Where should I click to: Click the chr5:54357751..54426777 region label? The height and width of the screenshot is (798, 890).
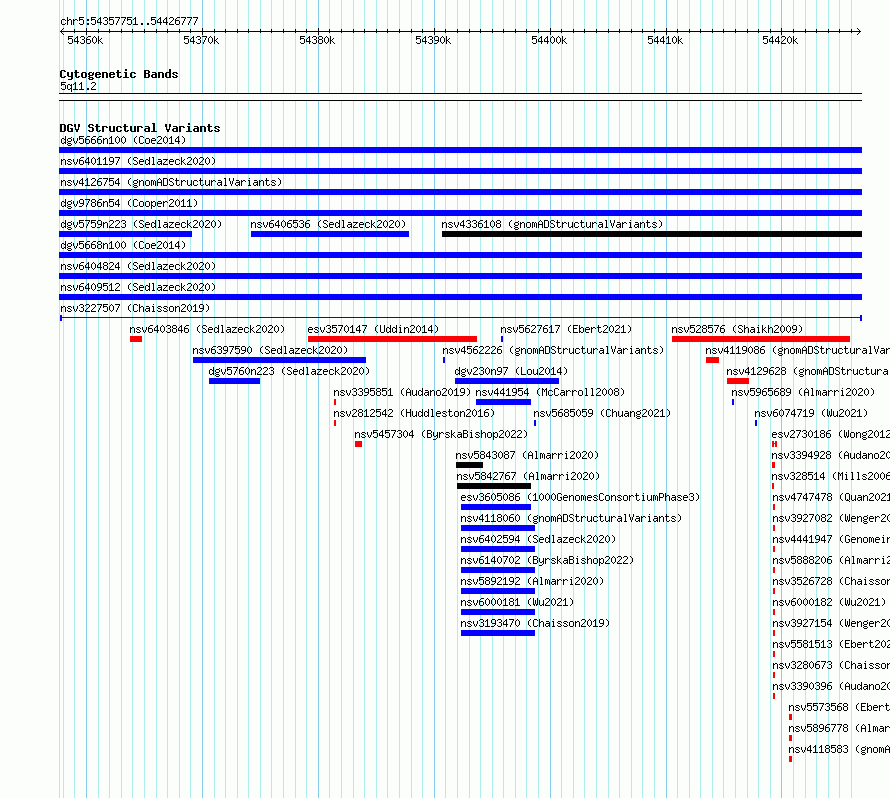pos(129,22)
